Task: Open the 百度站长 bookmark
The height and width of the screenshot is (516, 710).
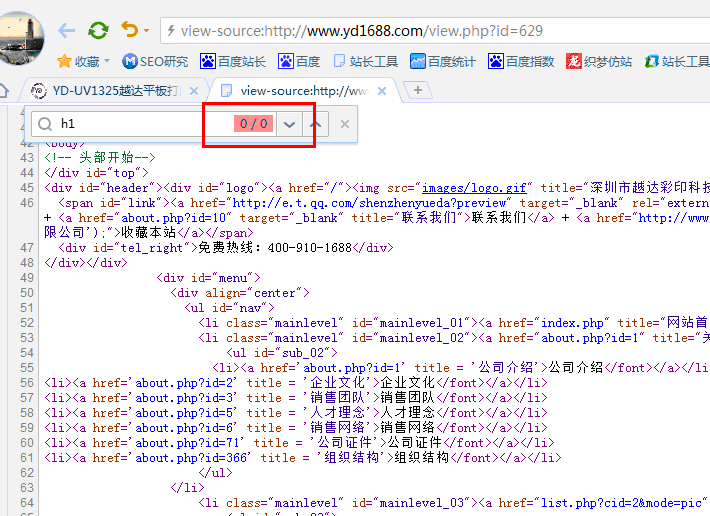Action: tap(233, 61)
